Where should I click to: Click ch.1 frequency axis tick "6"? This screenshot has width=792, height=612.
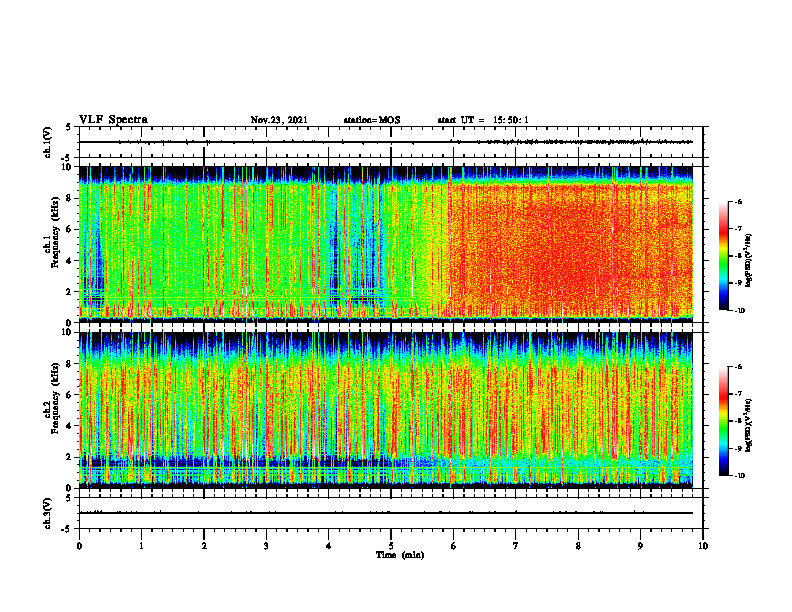point(70,229)
